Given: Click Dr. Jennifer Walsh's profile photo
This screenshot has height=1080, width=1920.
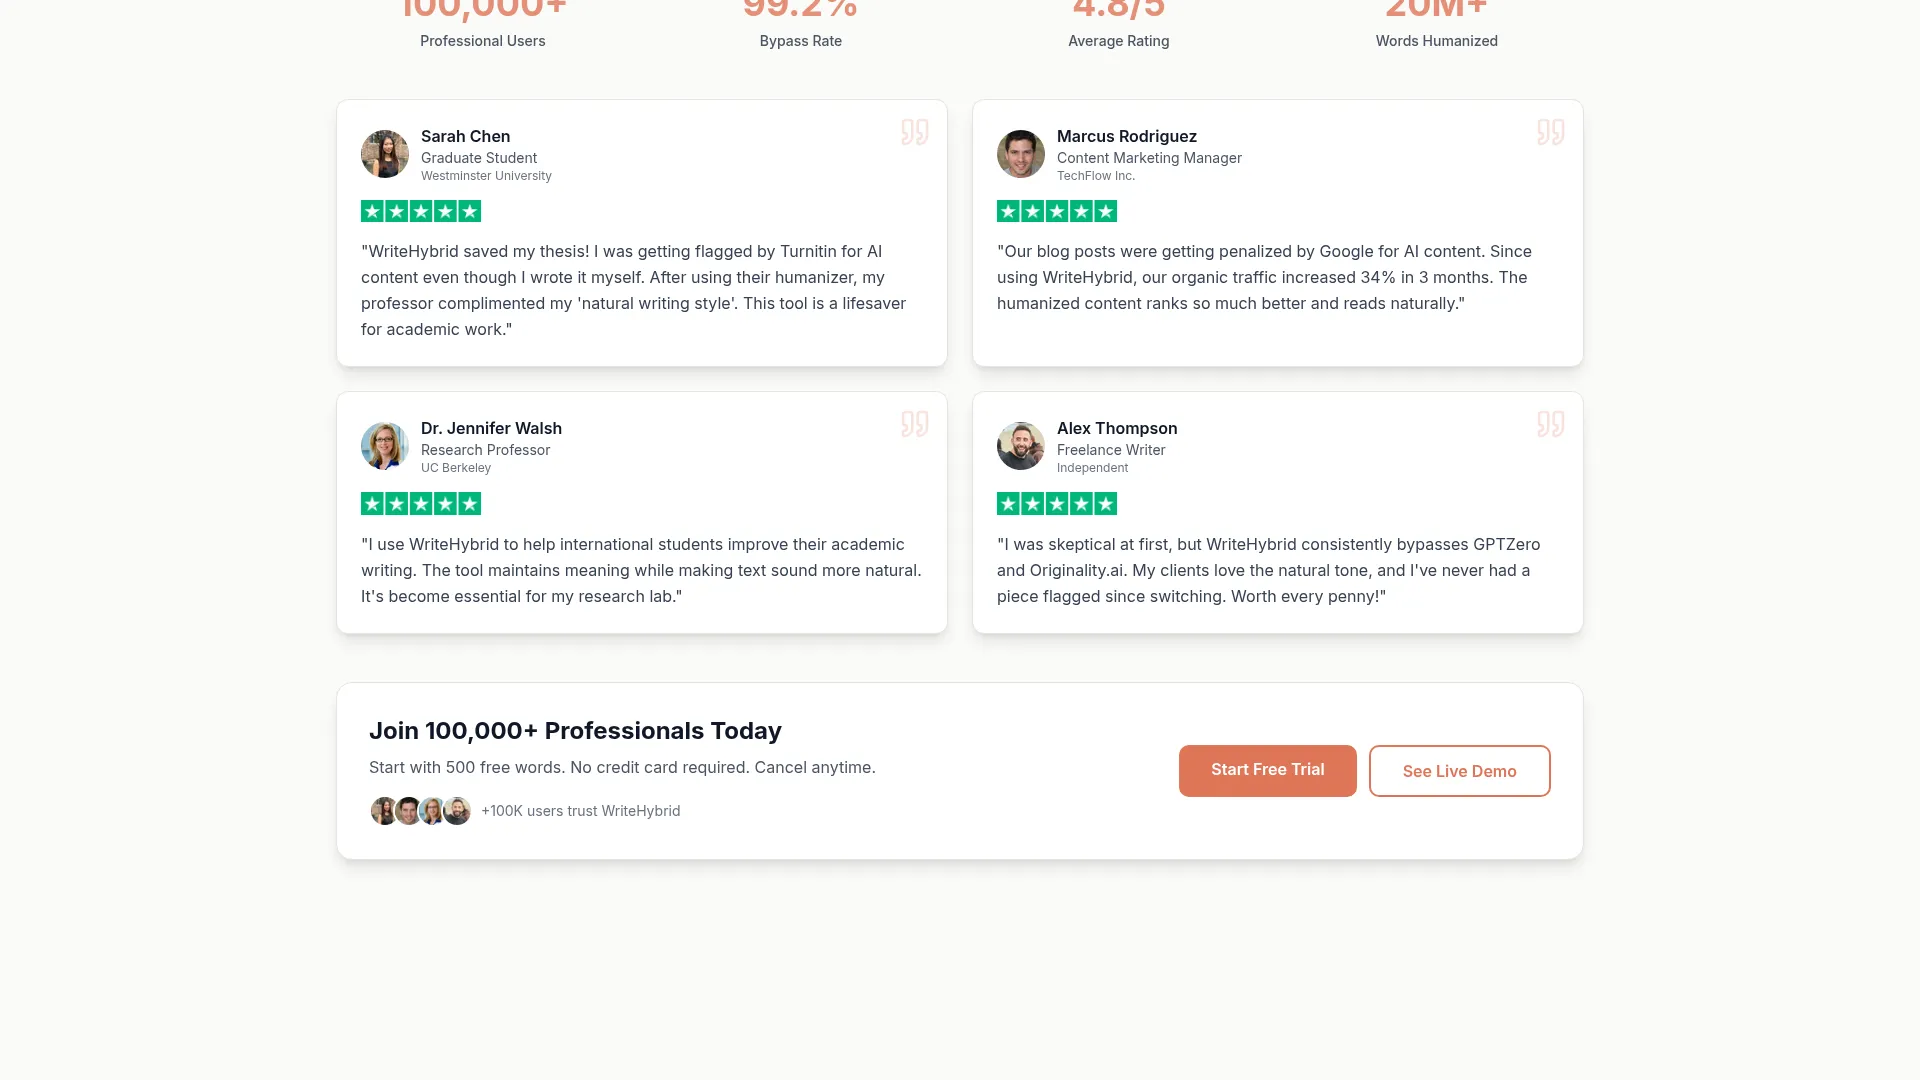Looking at the screenshot, I should [x=384, y=446].
